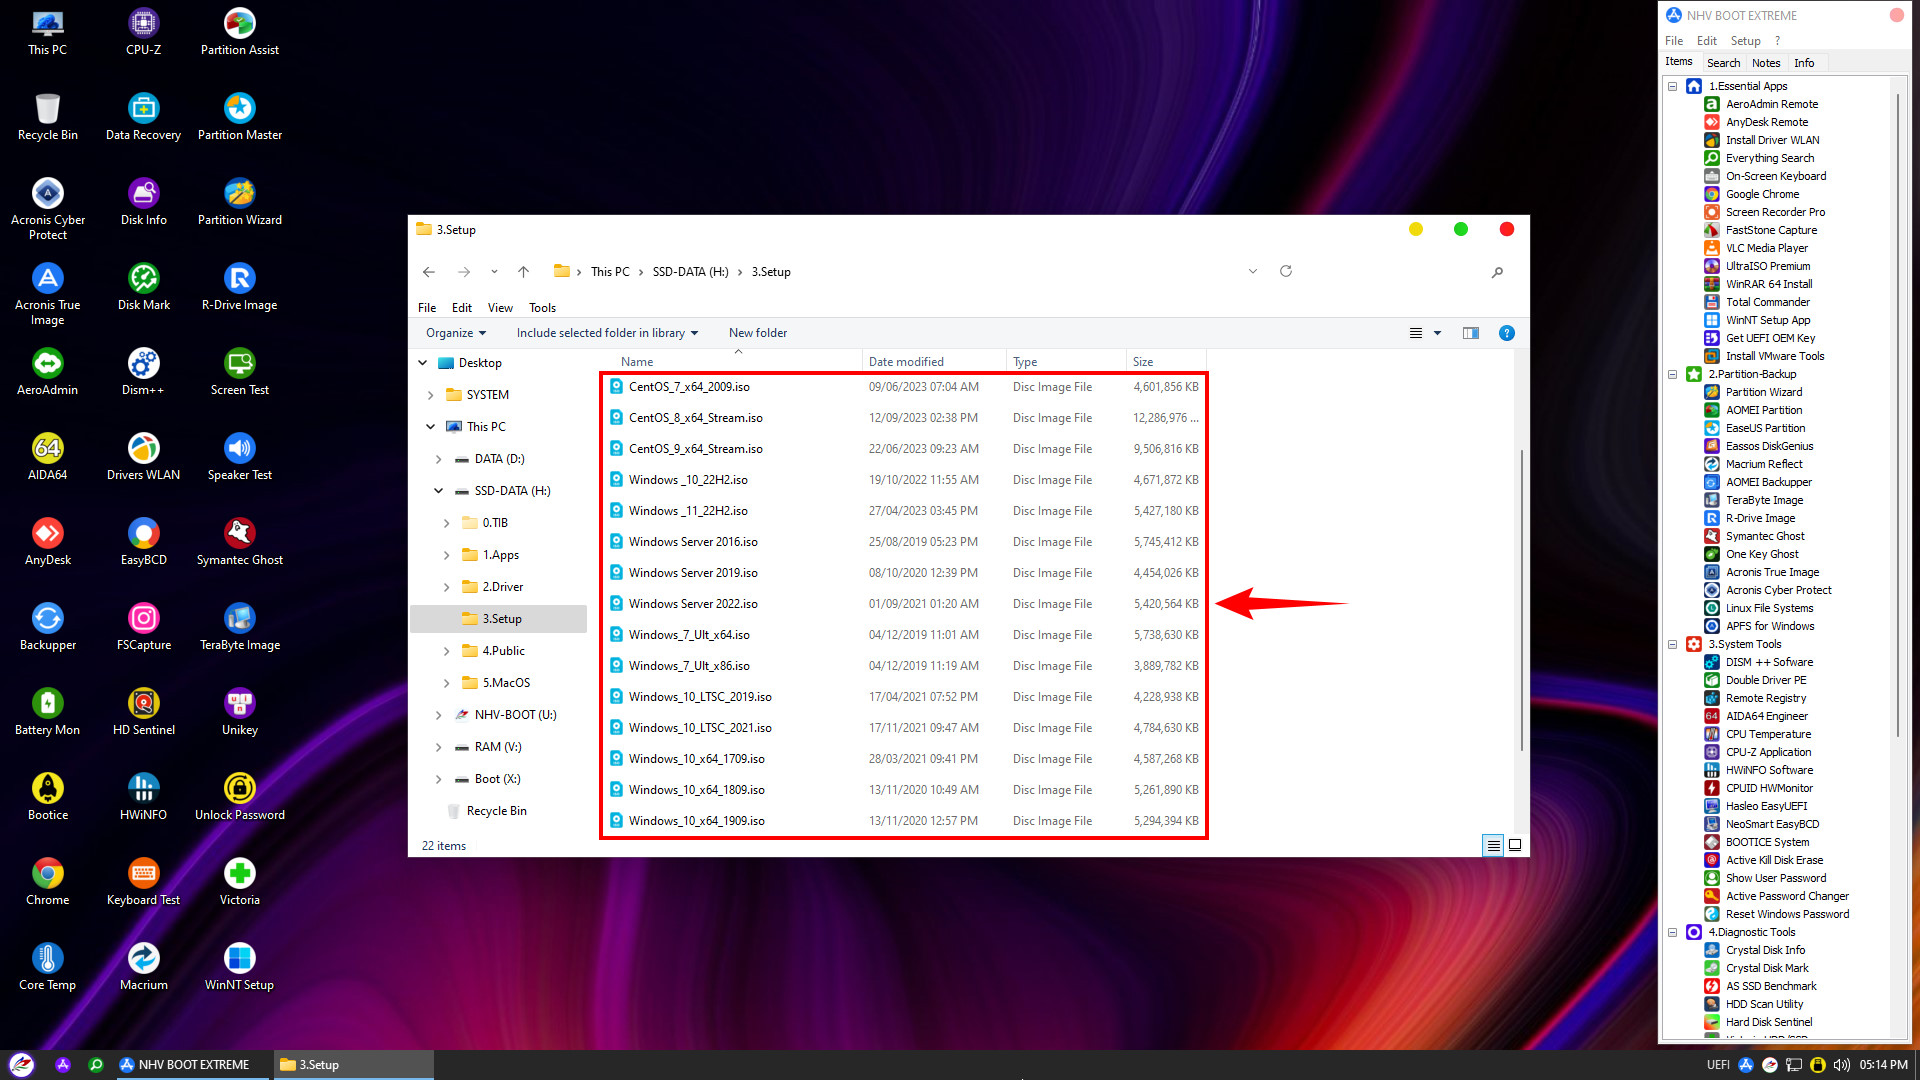The image size is (1920, 1080).
Task: Open HD Sentinel desktop icon
Action: (x=143, y=712)
